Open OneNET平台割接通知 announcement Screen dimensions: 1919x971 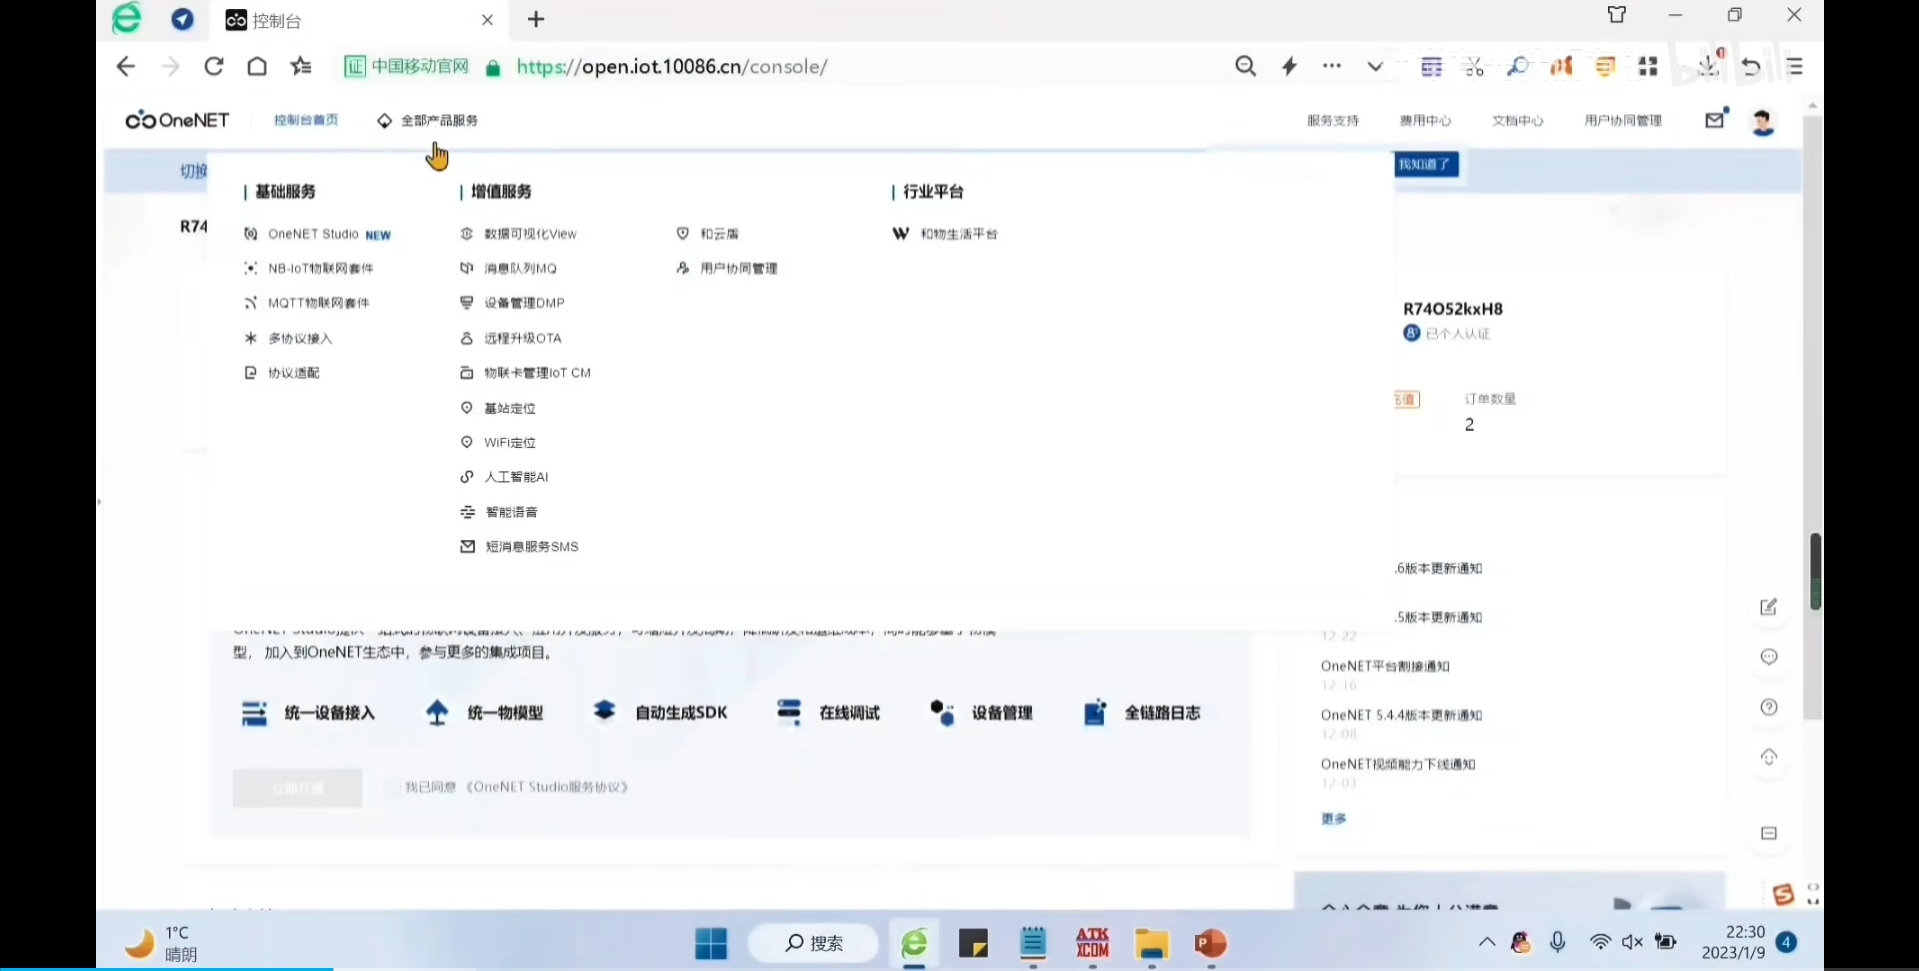1385,666
